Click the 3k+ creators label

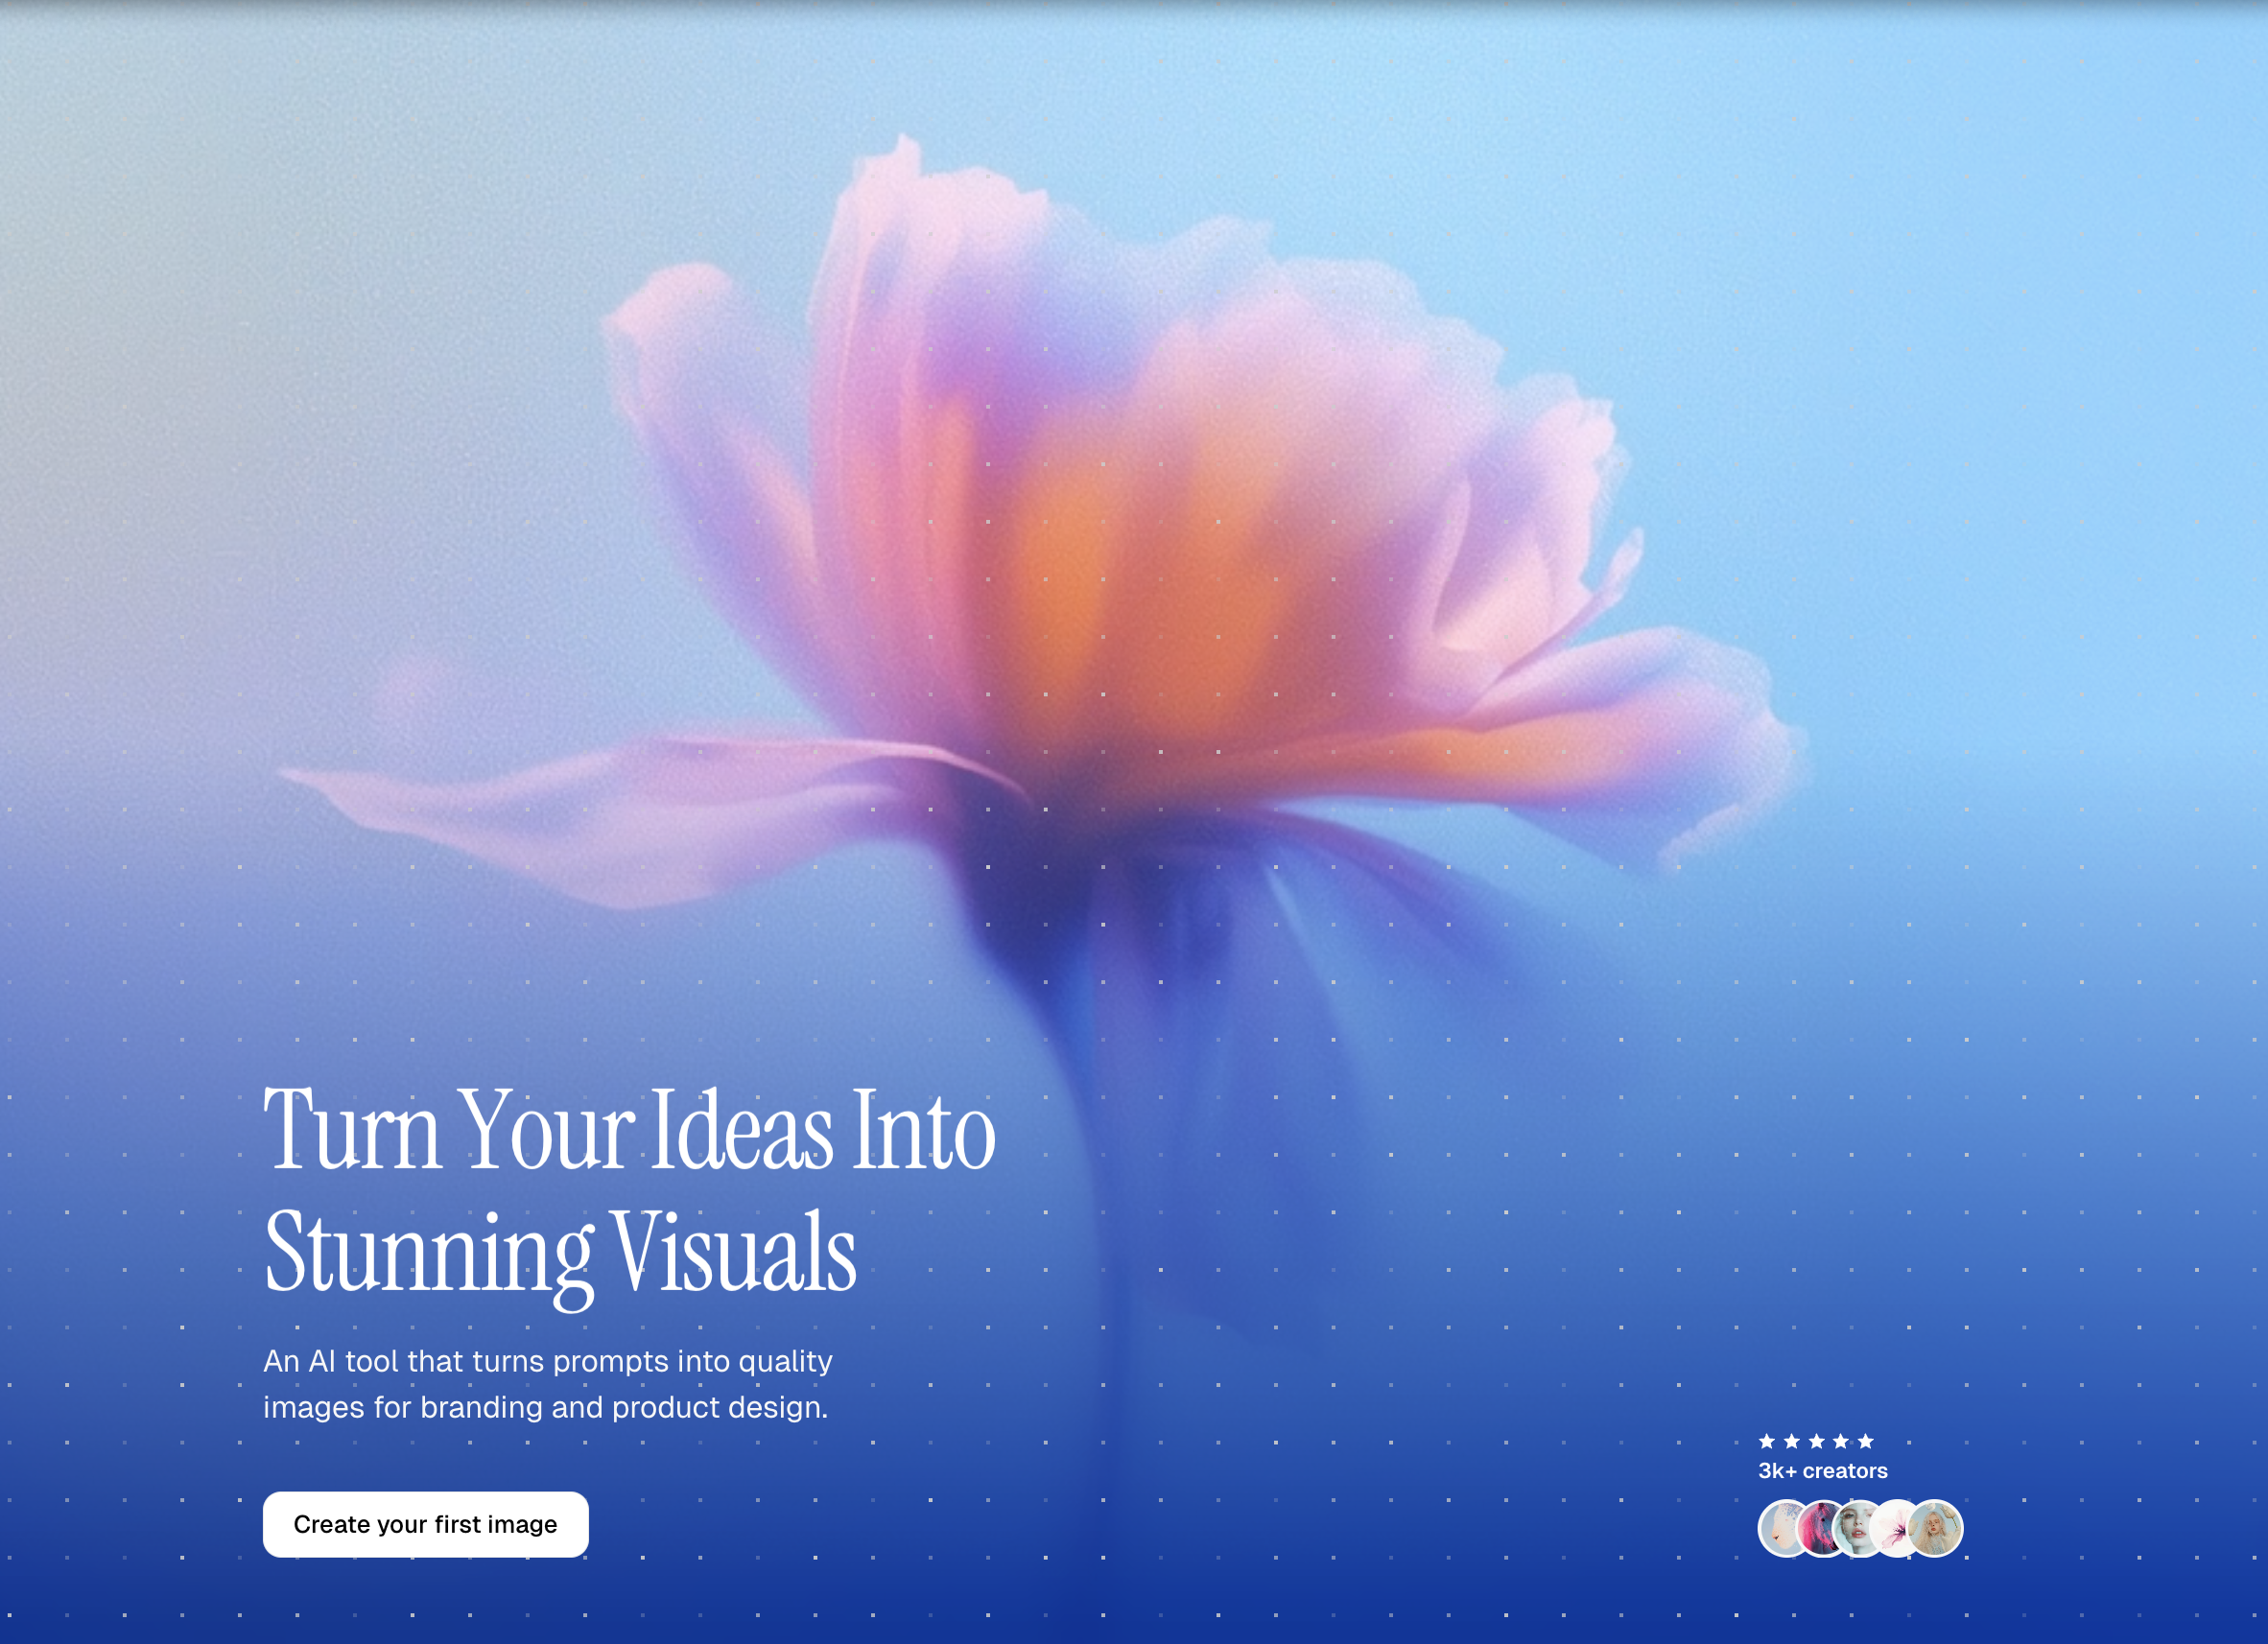click(1822, 1471)
